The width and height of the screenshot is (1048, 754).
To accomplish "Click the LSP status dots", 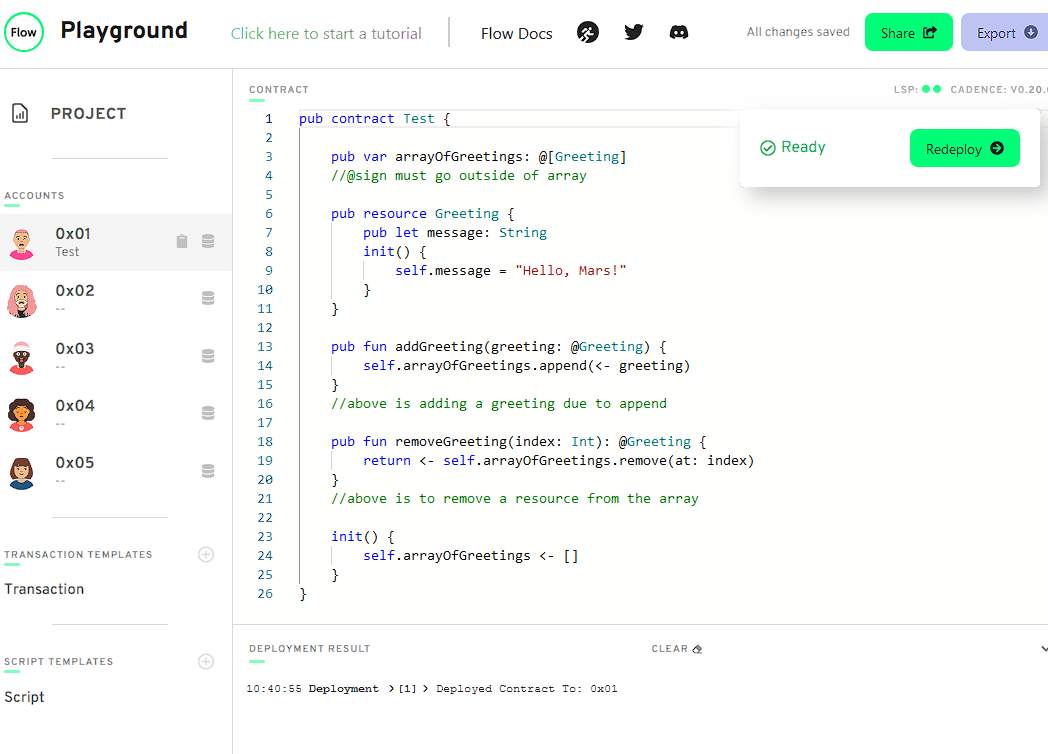I will pos(932,89).
